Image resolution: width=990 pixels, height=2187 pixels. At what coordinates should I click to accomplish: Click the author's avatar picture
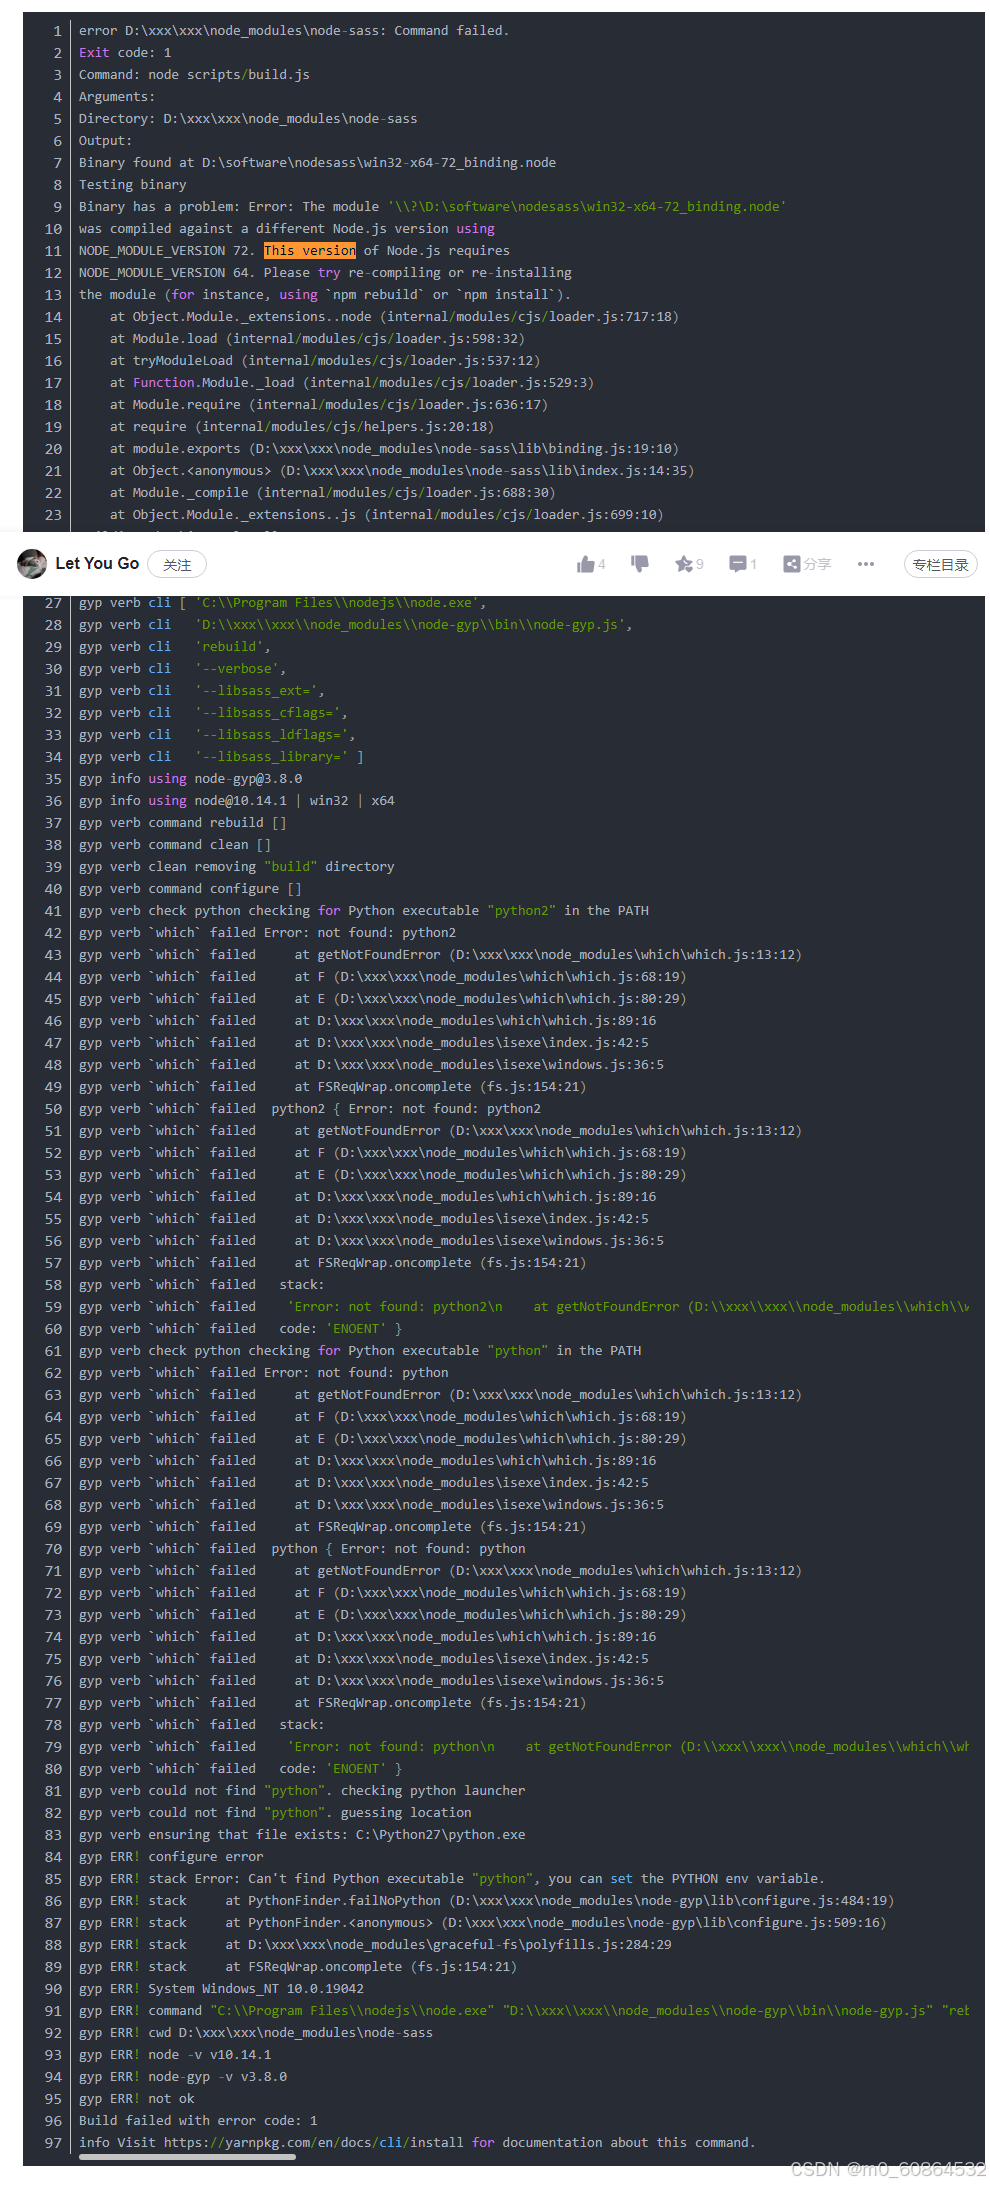[31, 563]
